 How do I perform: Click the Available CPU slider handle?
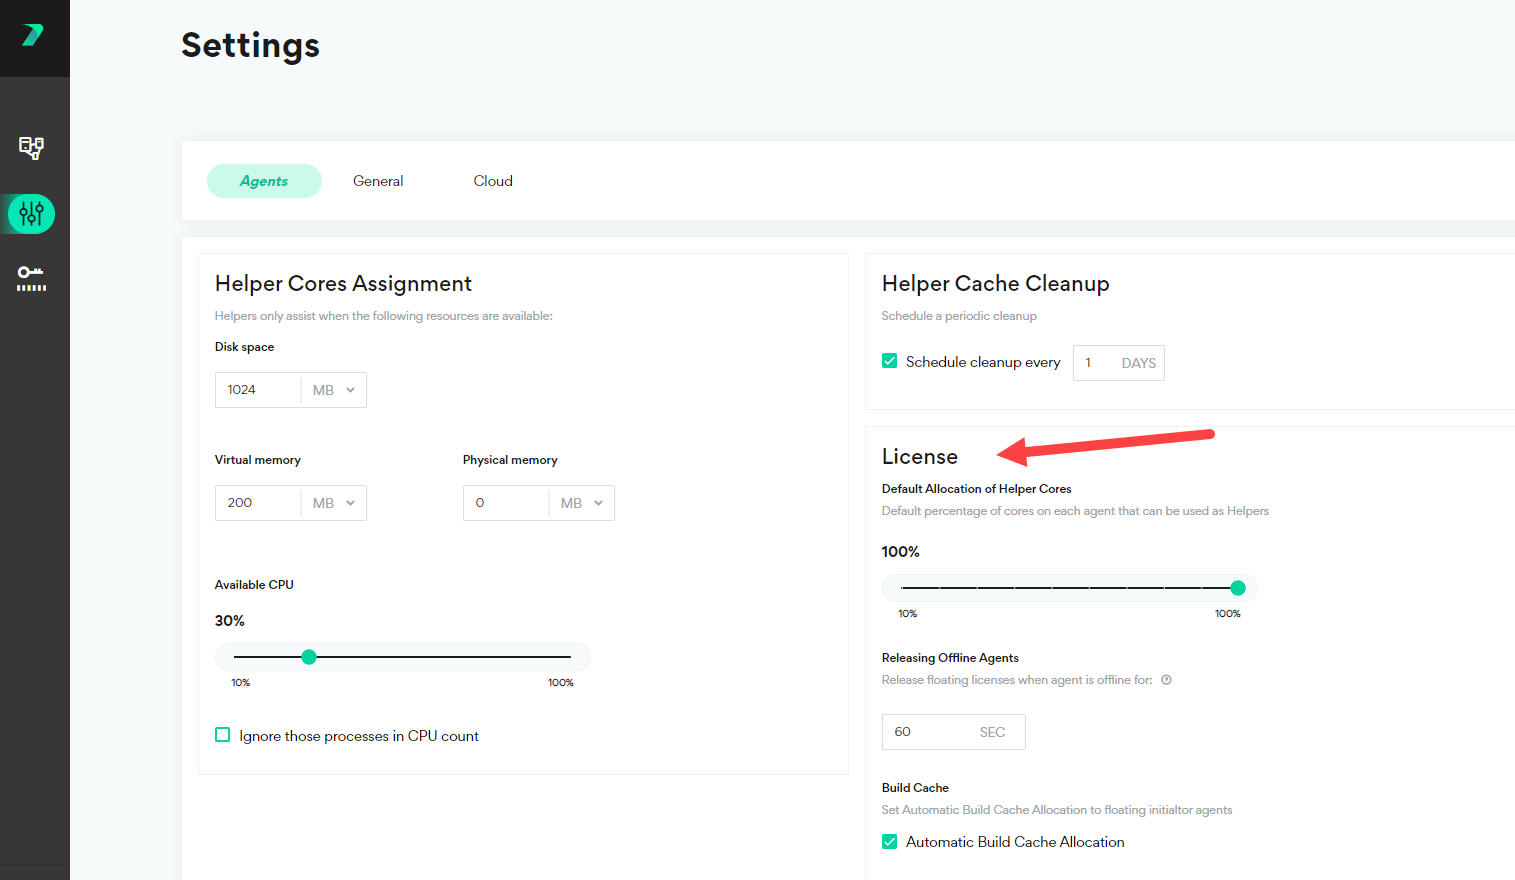pos(309,657)
